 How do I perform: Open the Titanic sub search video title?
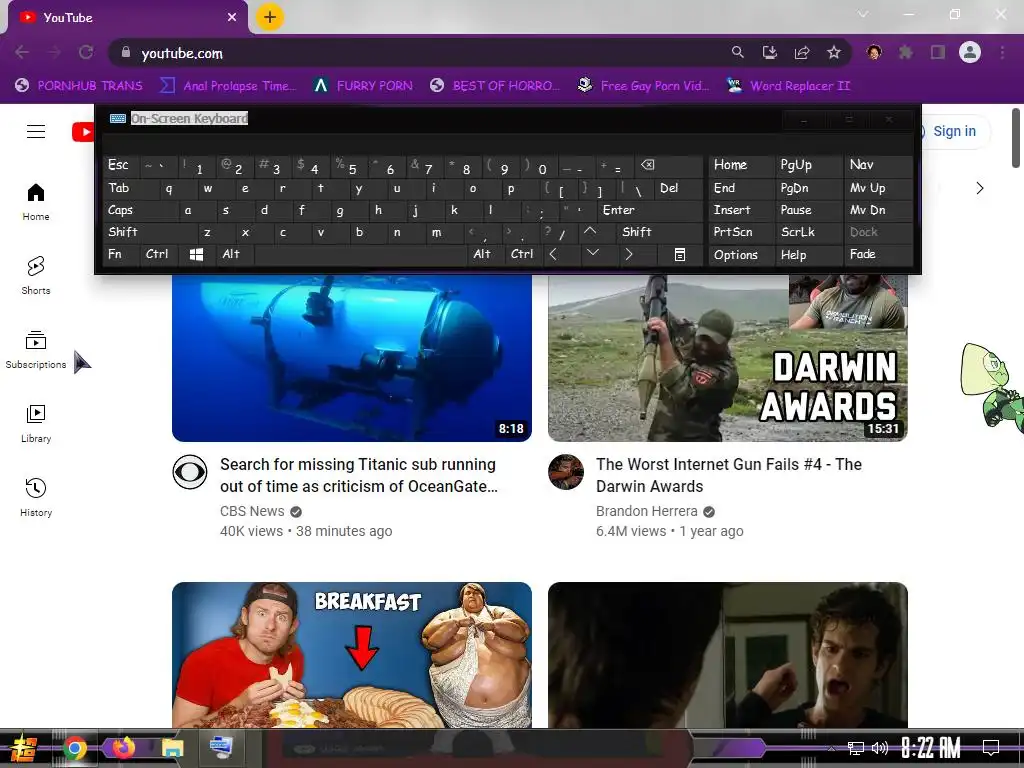click(359, 475)
